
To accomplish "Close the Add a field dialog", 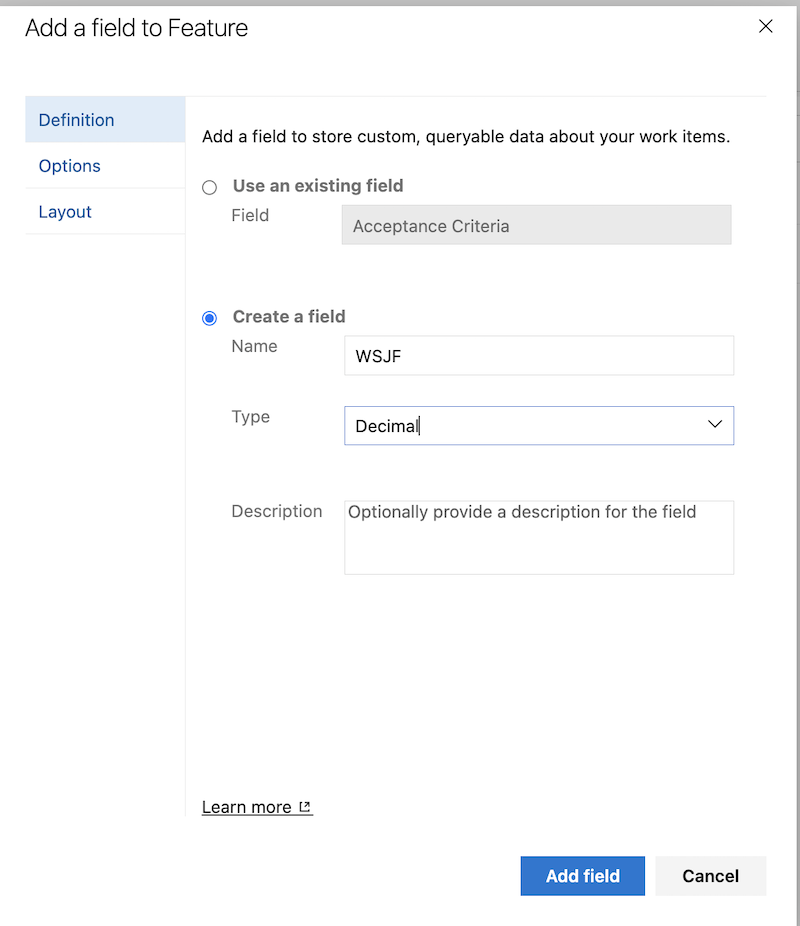I will pyautogui.click(x=766, y=26).
